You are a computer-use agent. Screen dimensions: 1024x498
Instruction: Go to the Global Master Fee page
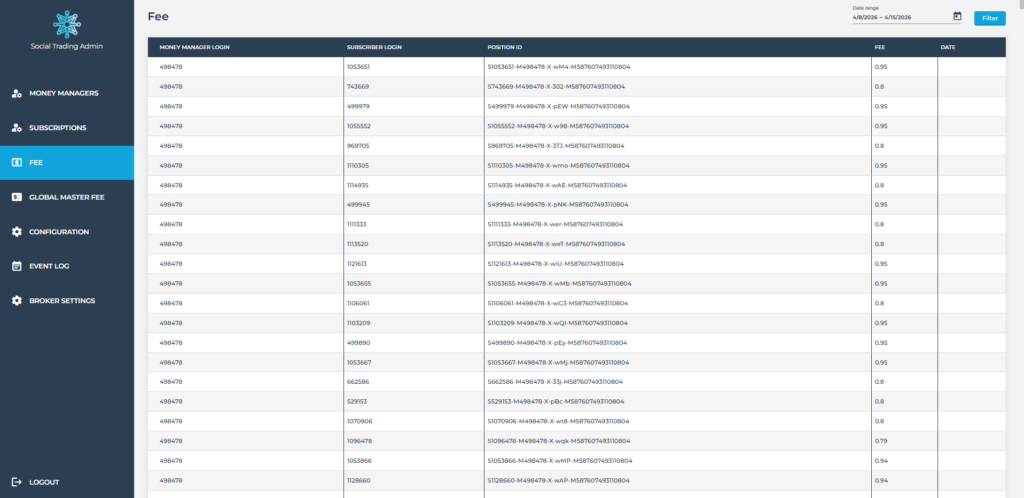(x=67, y=197)
